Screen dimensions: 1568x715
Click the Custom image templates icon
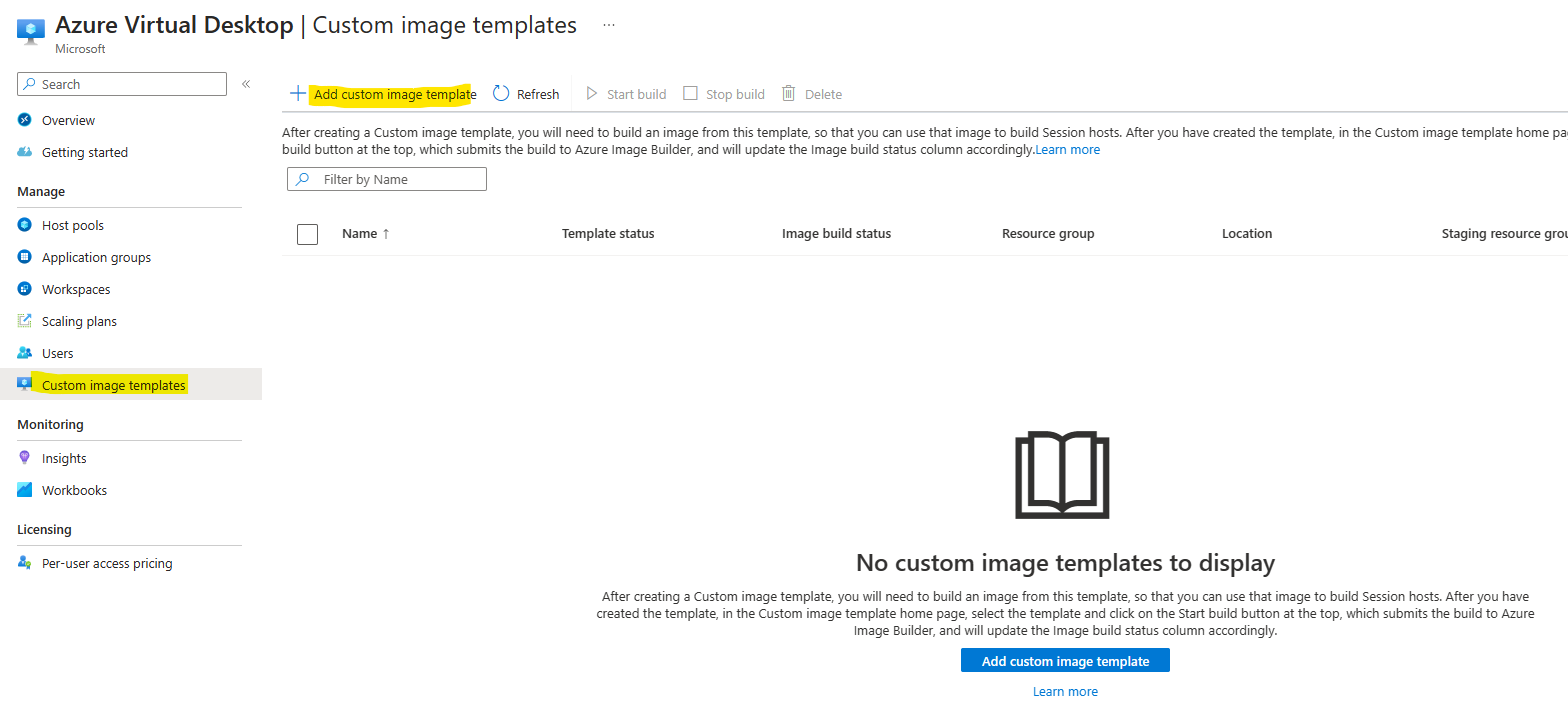[x=25, y=385]
